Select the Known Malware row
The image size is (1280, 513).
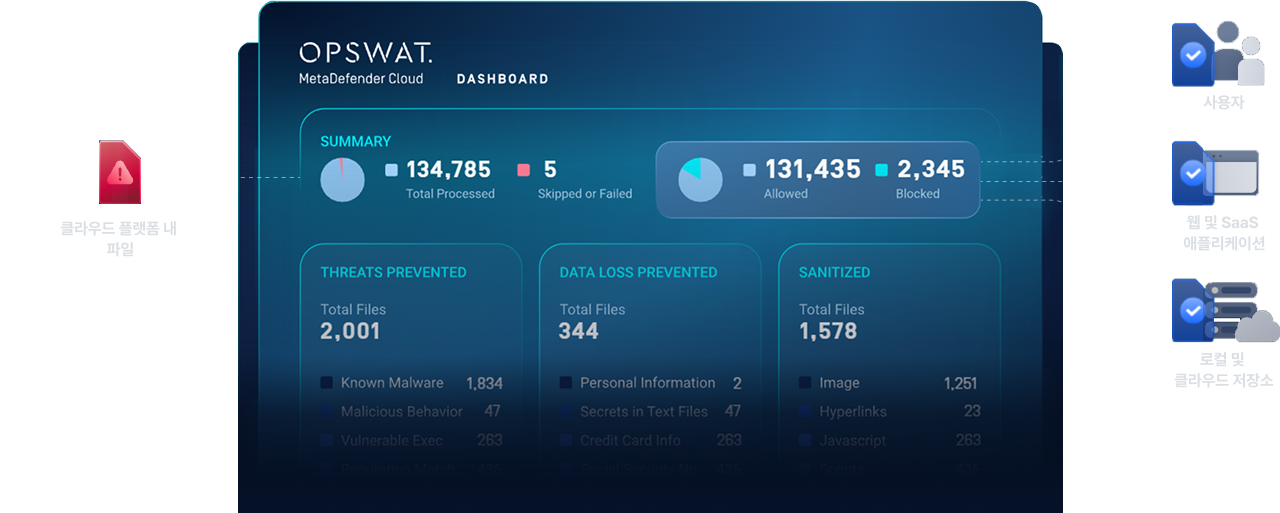point(412,383)
